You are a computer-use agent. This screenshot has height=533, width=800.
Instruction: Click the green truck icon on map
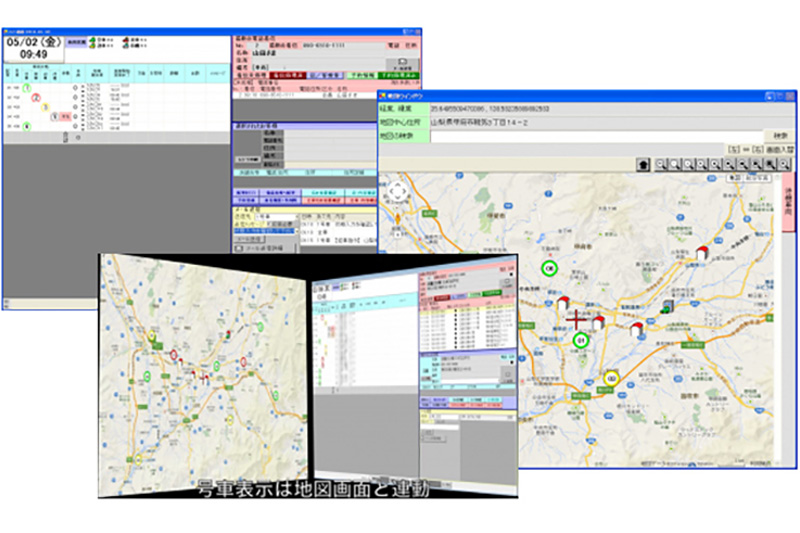(x=668, y=305)
